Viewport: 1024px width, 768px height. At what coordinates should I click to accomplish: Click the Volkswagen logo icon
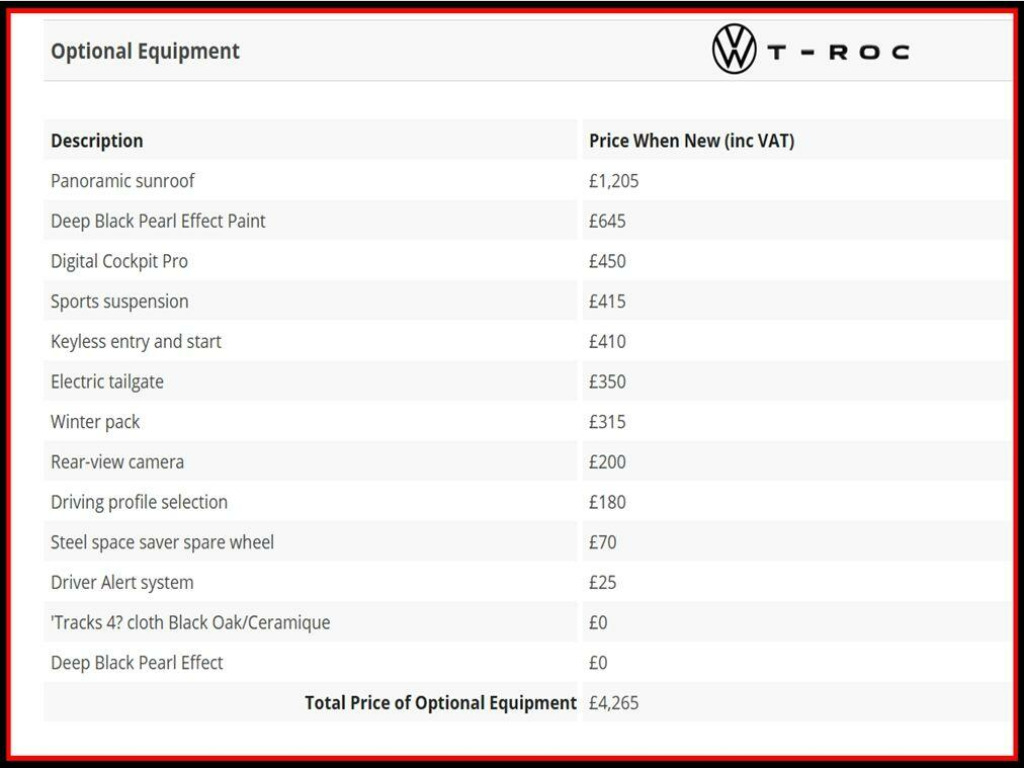point(733,50)
